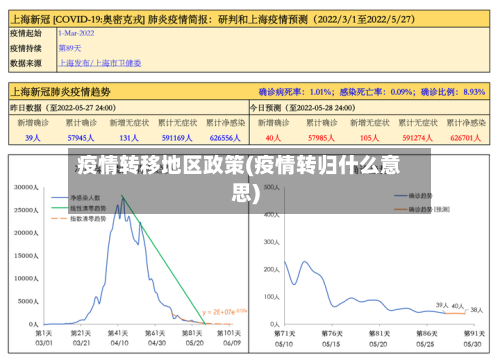The height and width of the screenshot is (362, 500).
Task: Click the 第91天 x-axis label
Action: [474, 333]
